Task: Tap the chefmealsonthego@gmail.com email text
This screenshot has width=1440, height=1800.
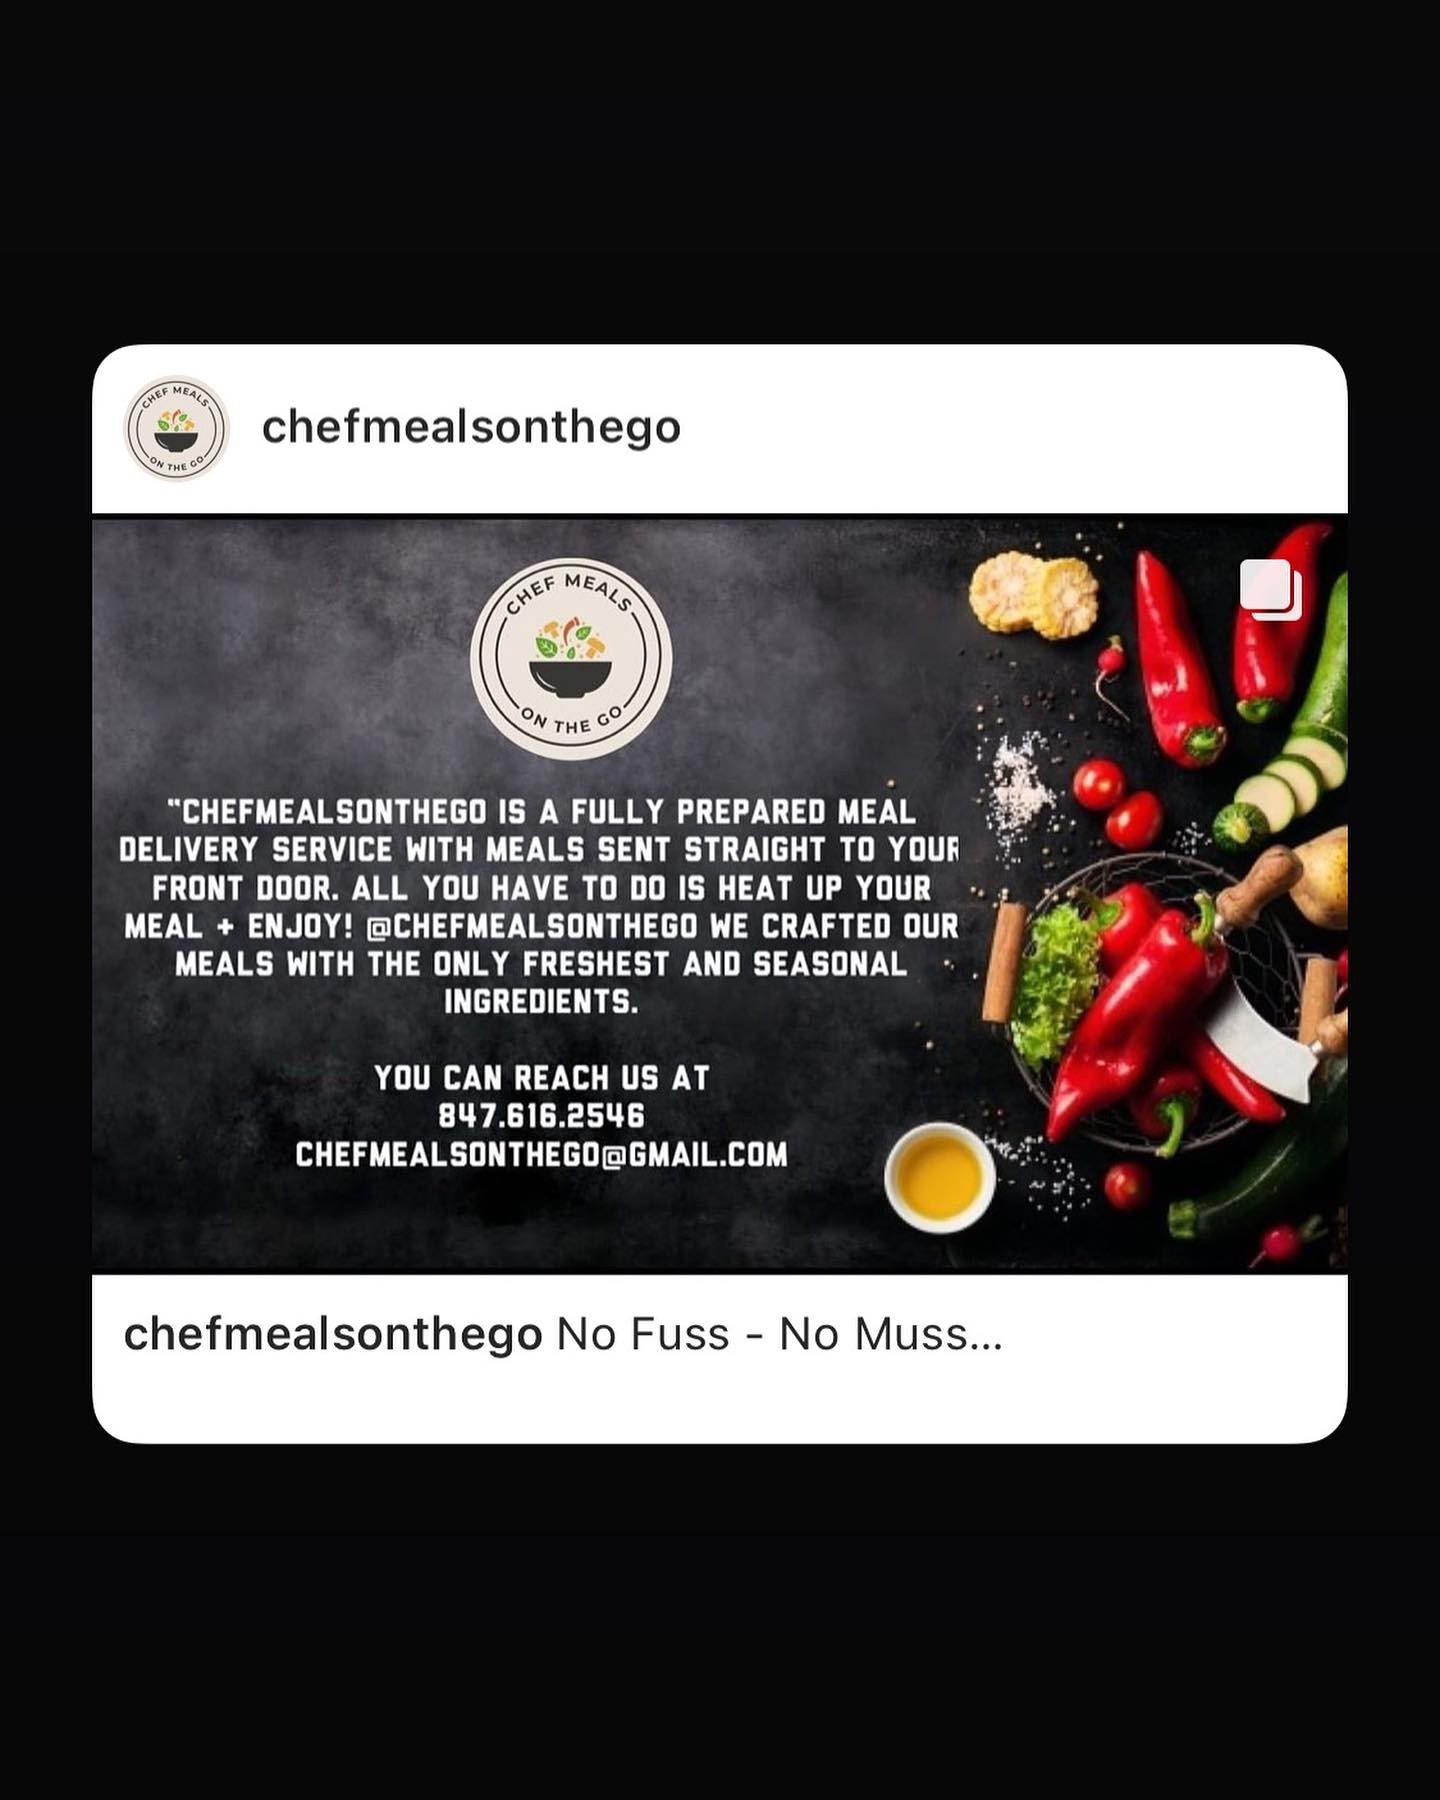Action: tap(541, 1154)
